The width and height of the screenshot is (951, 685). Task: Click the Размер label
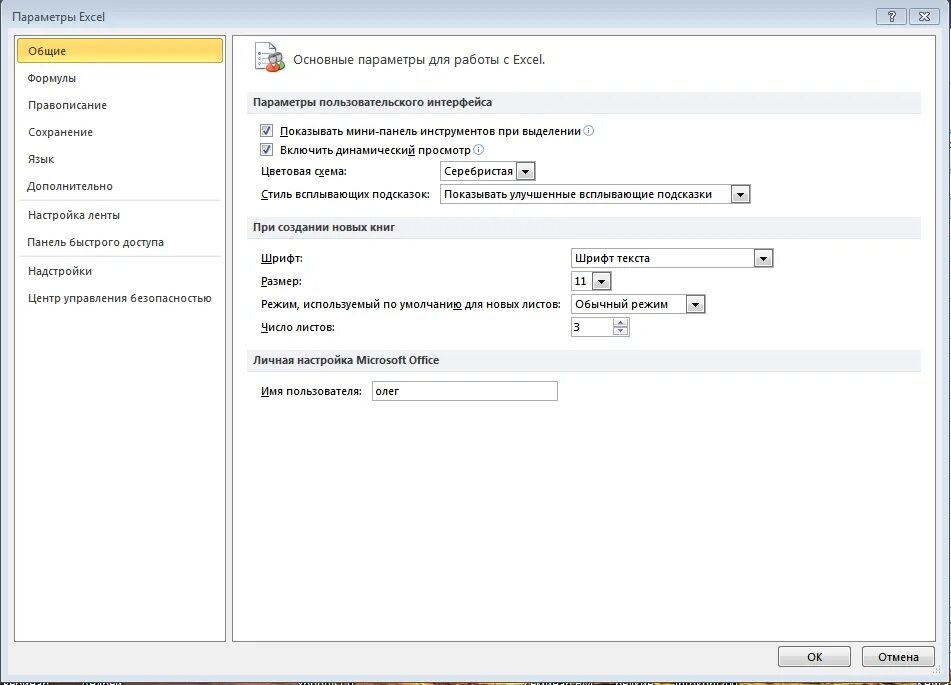point(281,281)
